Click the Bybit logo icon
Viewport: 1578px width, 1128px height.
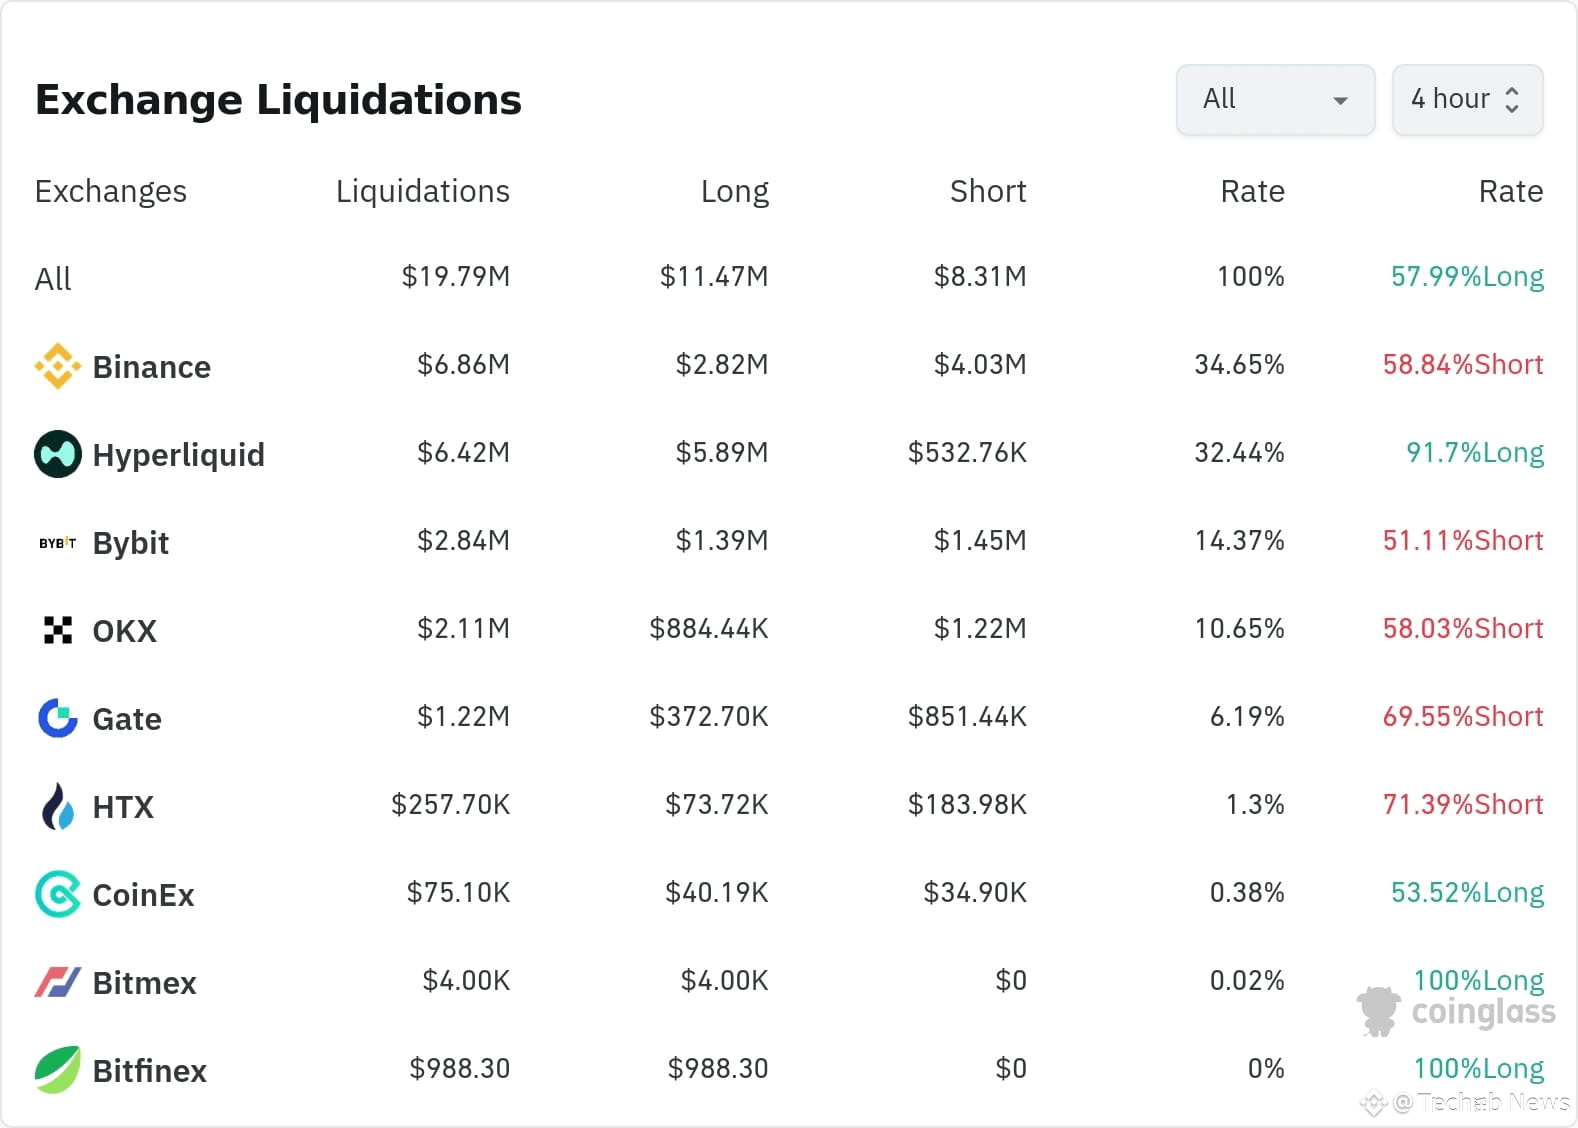(58, 543)
